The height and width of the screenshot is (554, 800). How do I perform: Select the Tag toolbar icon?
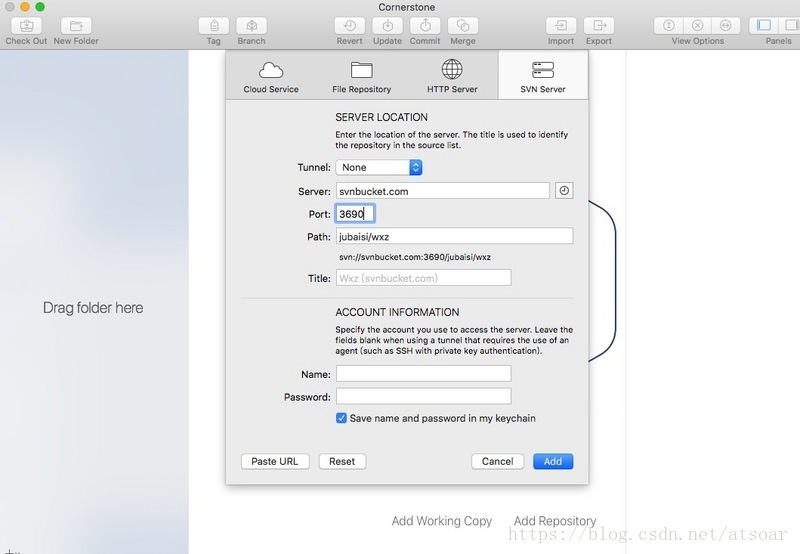point(213,25)
